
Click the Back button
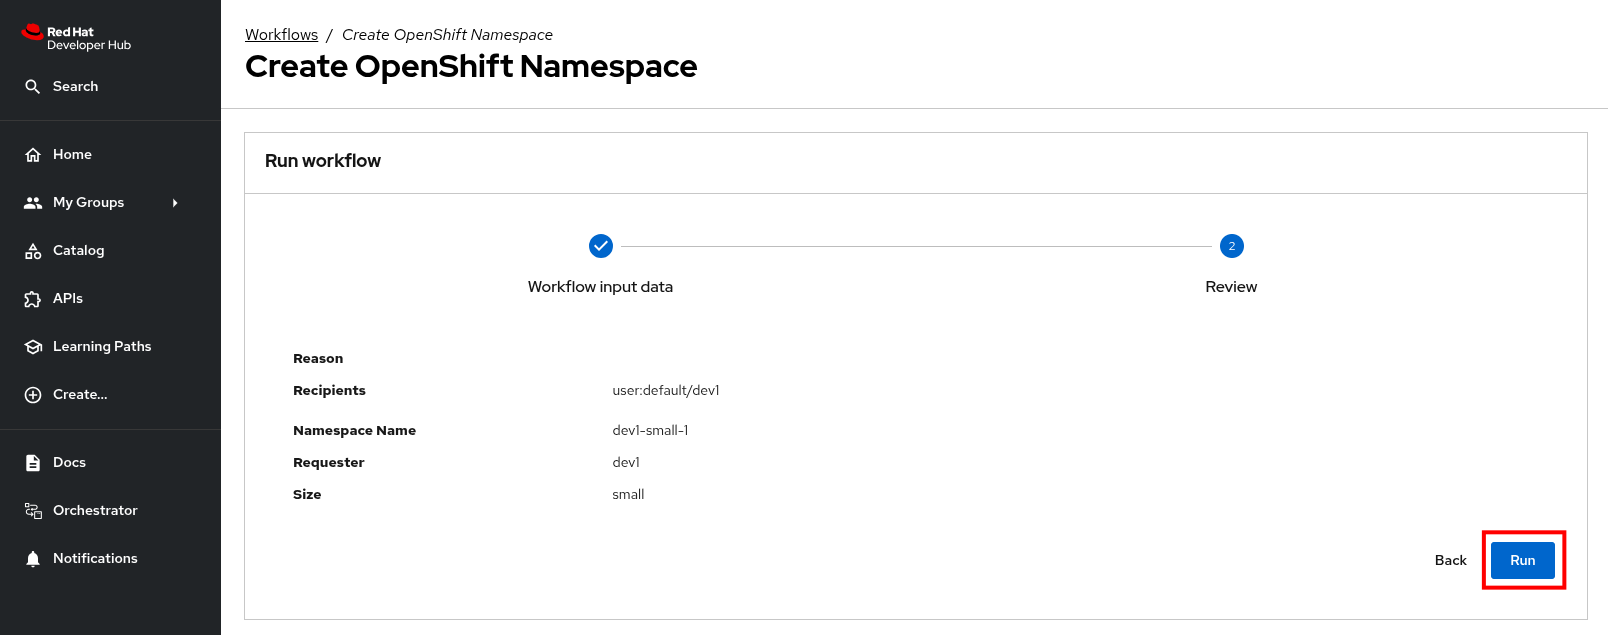1450,560
